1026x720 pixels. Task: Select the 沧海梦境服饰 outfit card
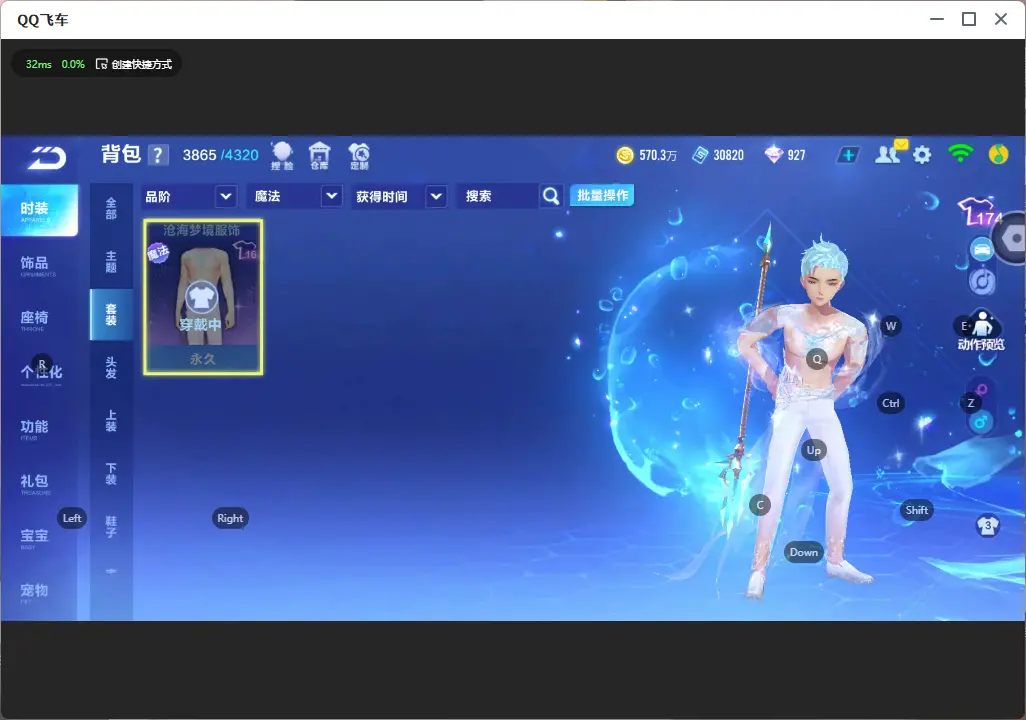coord(203,297)
